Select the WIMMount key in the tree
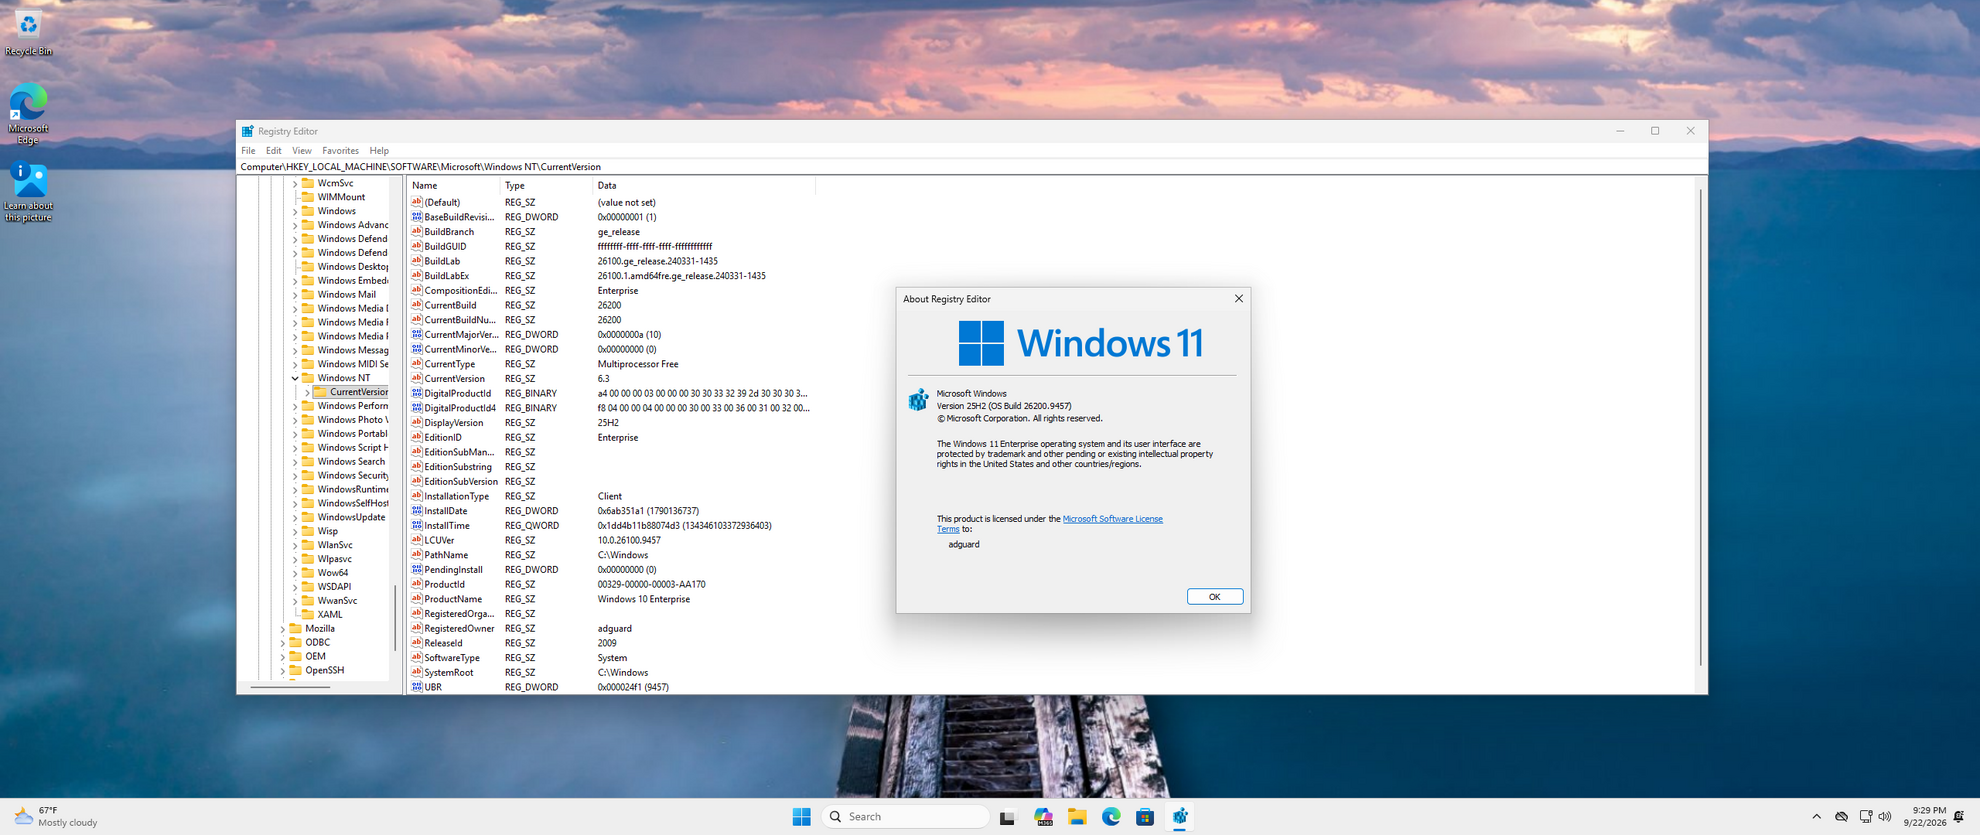The image size is (1980, 835). pos(341,198)
